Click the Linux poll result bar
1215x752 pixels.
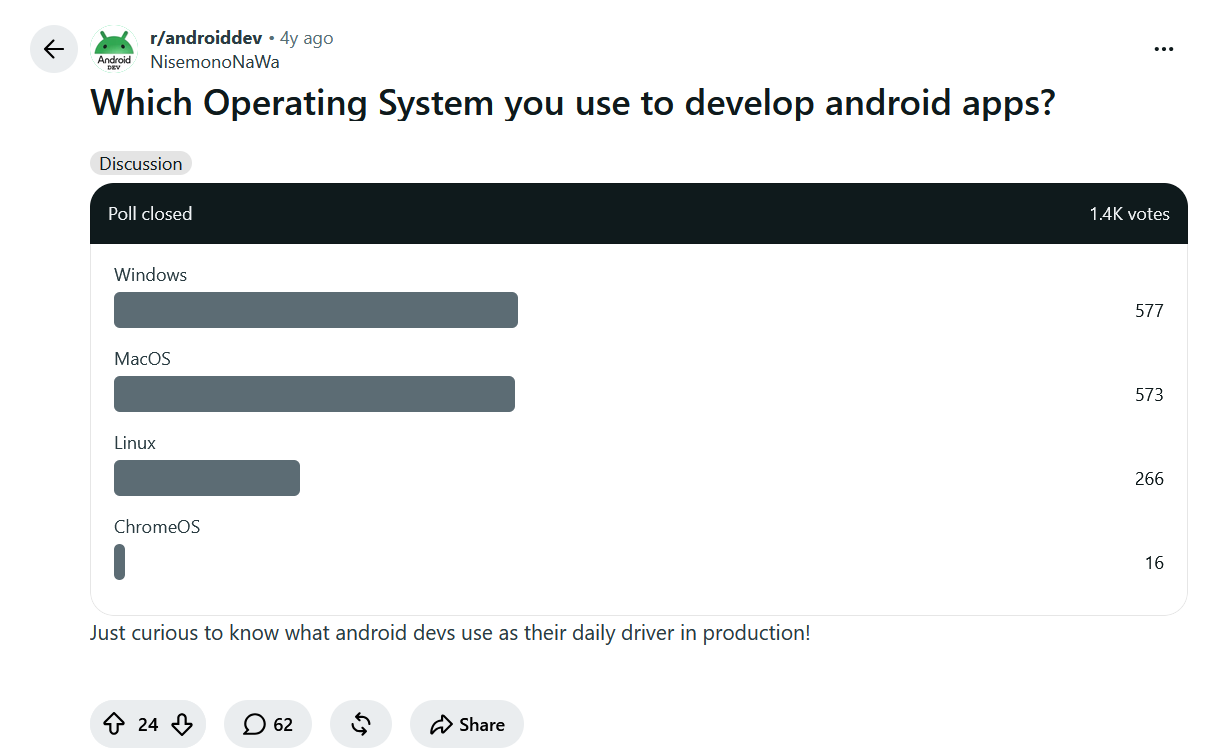[x=207, y=478]
